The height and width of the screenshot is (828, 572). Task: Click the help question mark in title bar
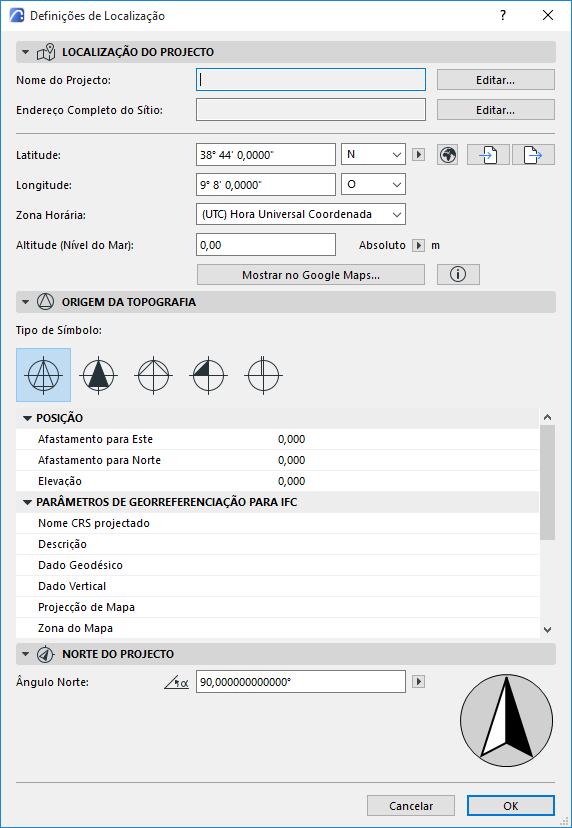point(503,15)
